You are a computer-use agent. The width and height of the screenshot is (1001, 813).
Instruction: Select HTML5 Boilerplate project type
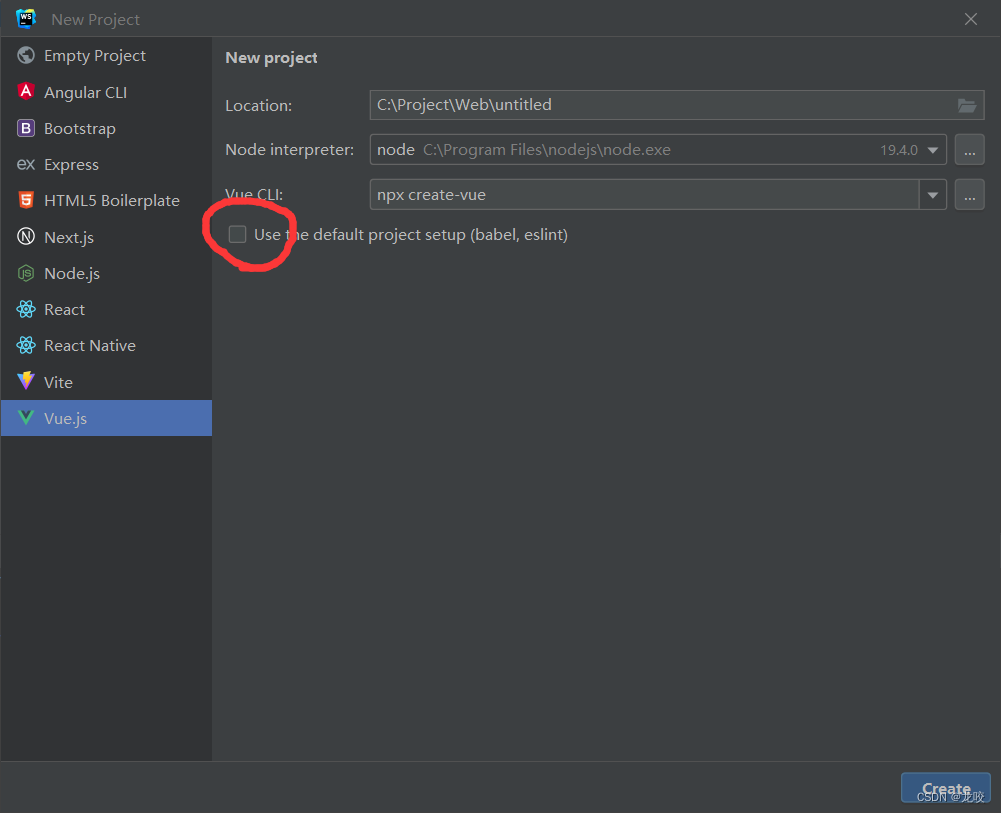[107, 200]
